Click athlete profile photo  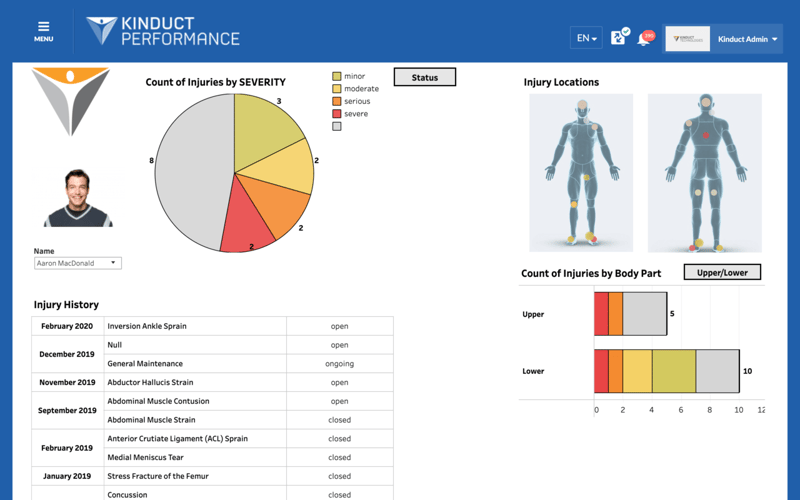pyautogui.click(x=78, y=198)
